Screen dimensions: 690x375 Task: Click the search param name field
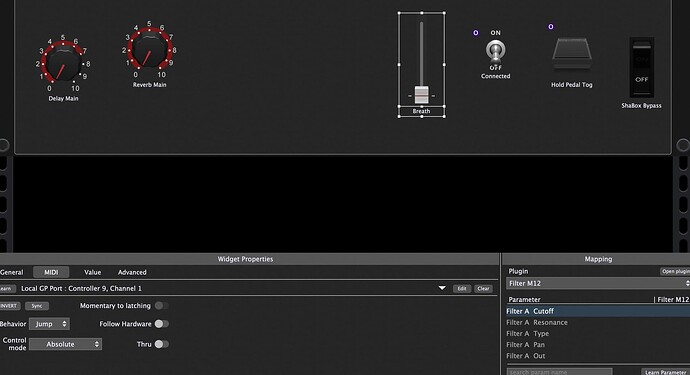[559, 372]
